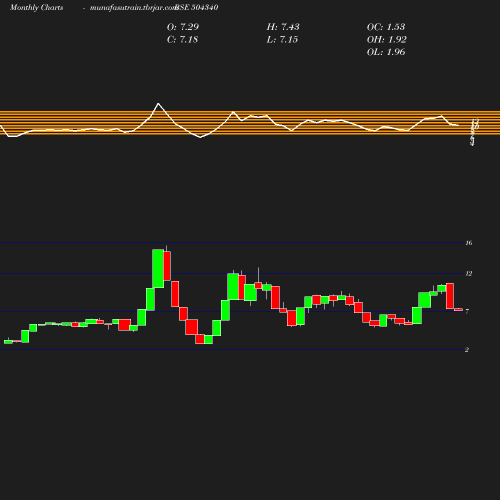Select the low price value "L: 7.15"
500x500 pixels.
(x=282, y=40)
